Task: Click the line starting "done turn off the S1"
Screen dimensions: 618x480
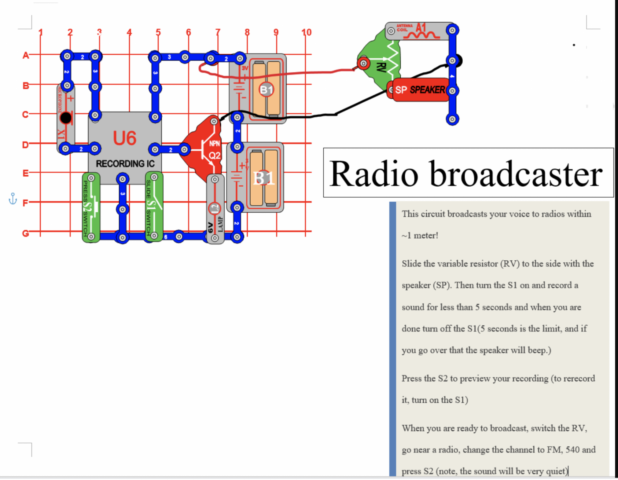Action: point(494,329)
